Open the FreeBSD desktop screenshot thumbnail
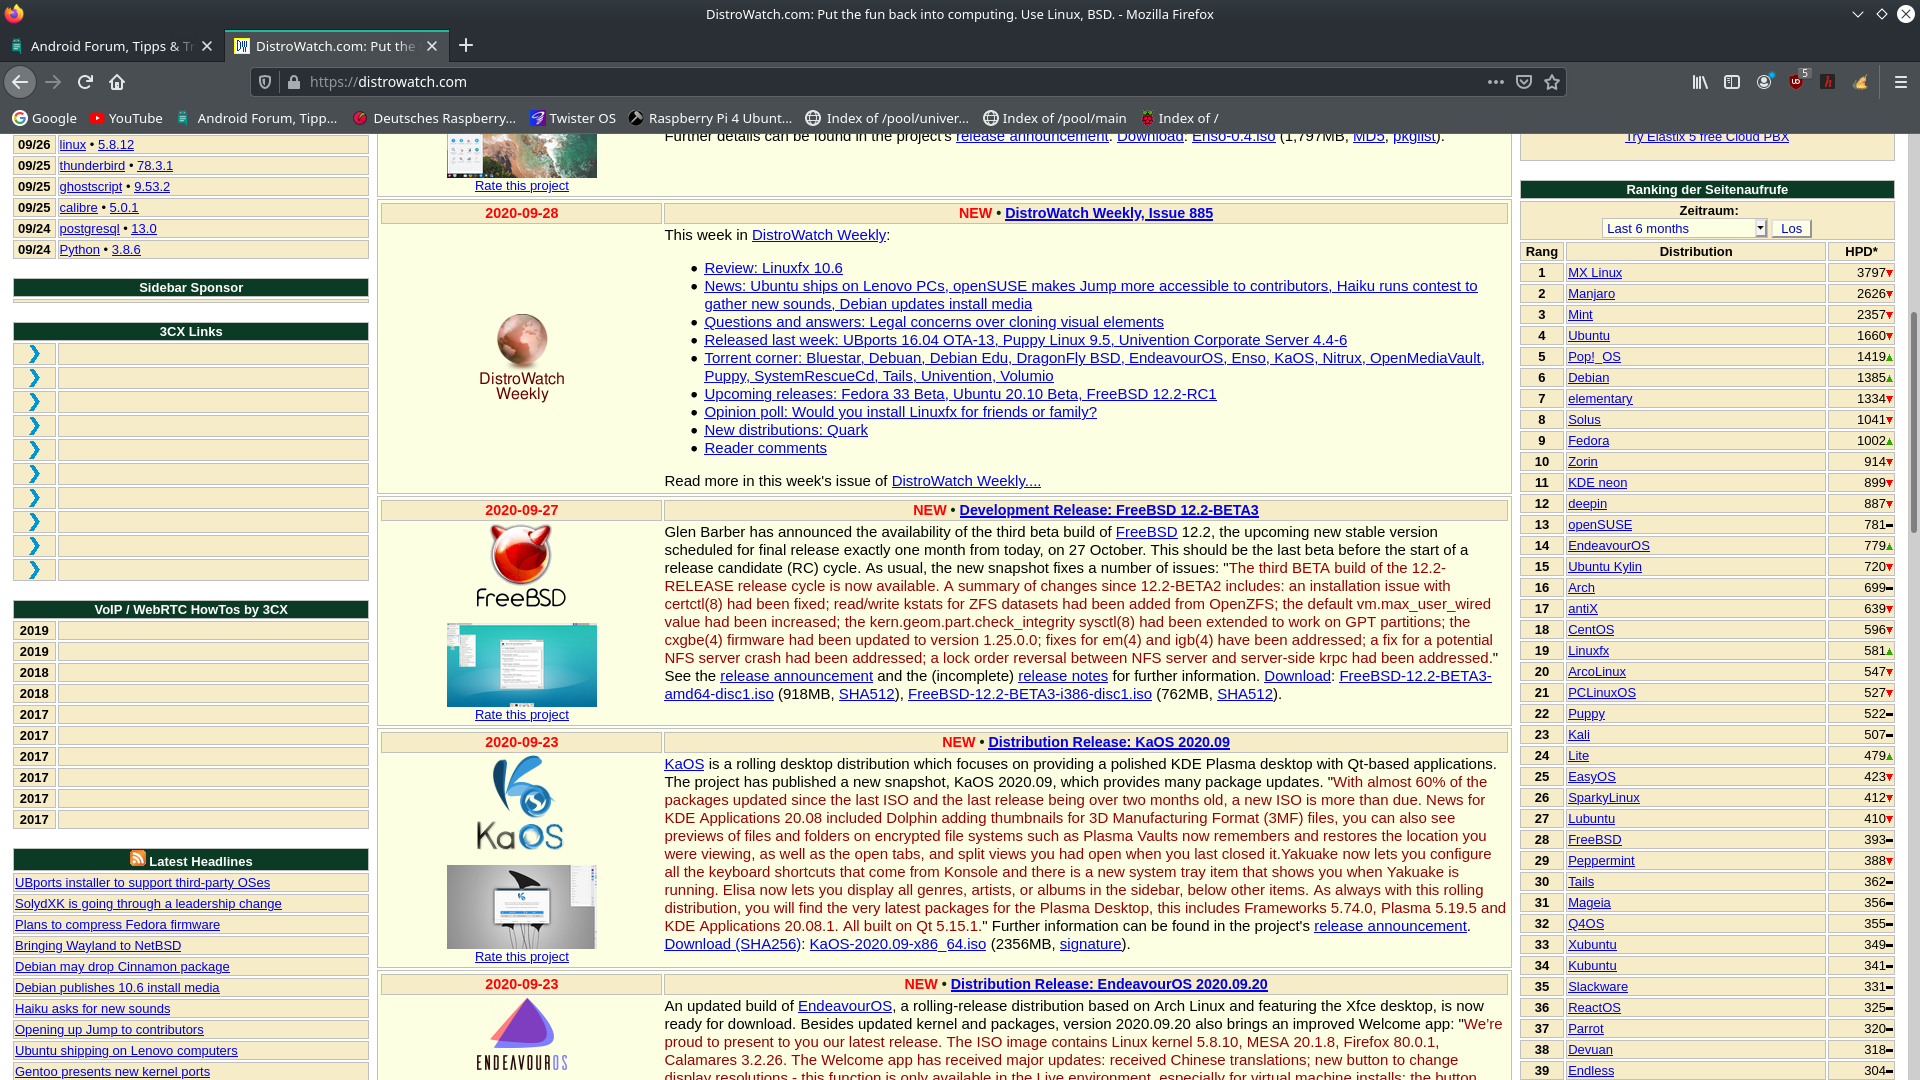 pos(522,665)
